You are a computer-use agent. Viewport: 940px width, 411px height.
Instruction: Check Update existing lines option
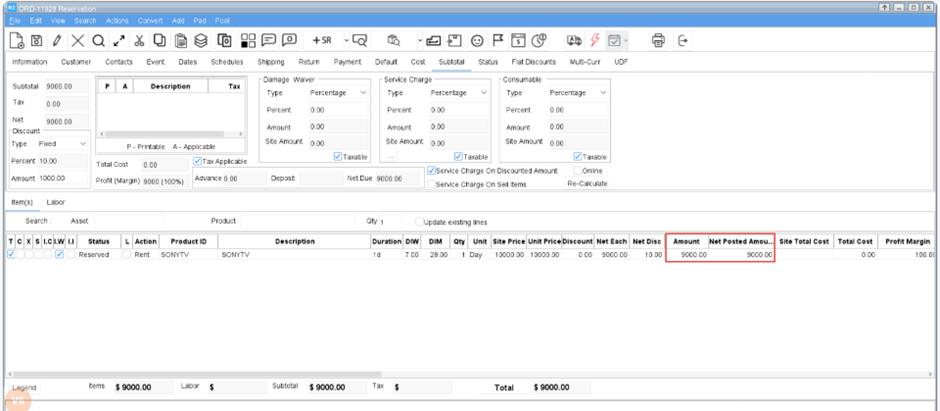coord(417,221)
